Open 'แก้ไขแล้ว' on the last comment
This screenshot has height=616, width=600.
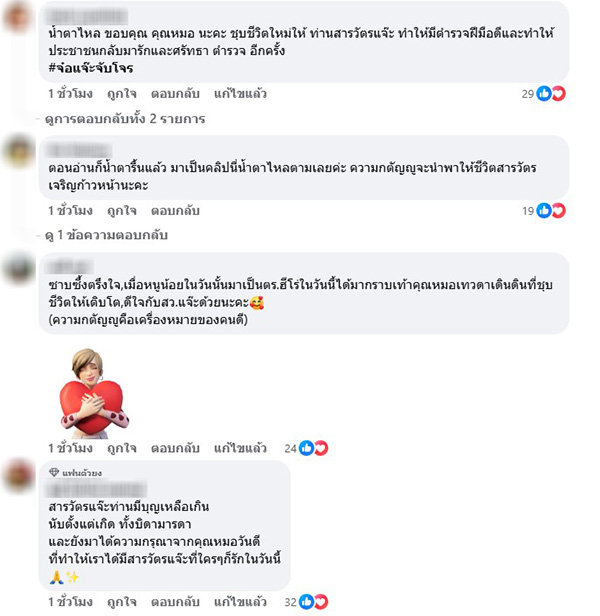[240, 601]
